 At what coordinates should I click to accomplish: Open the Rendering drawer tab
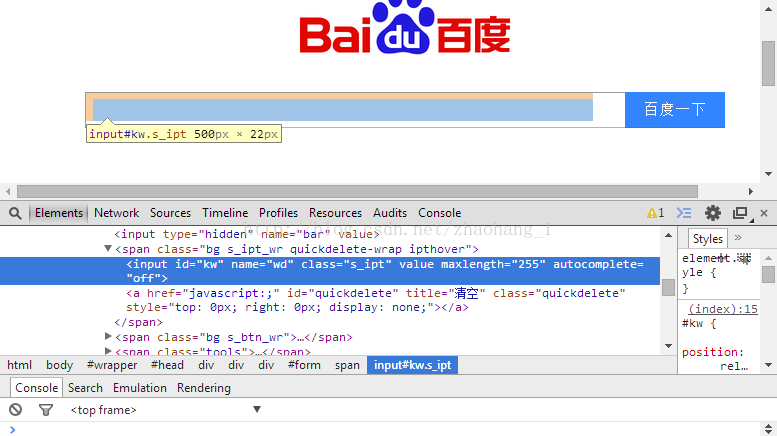pos(204,388)
